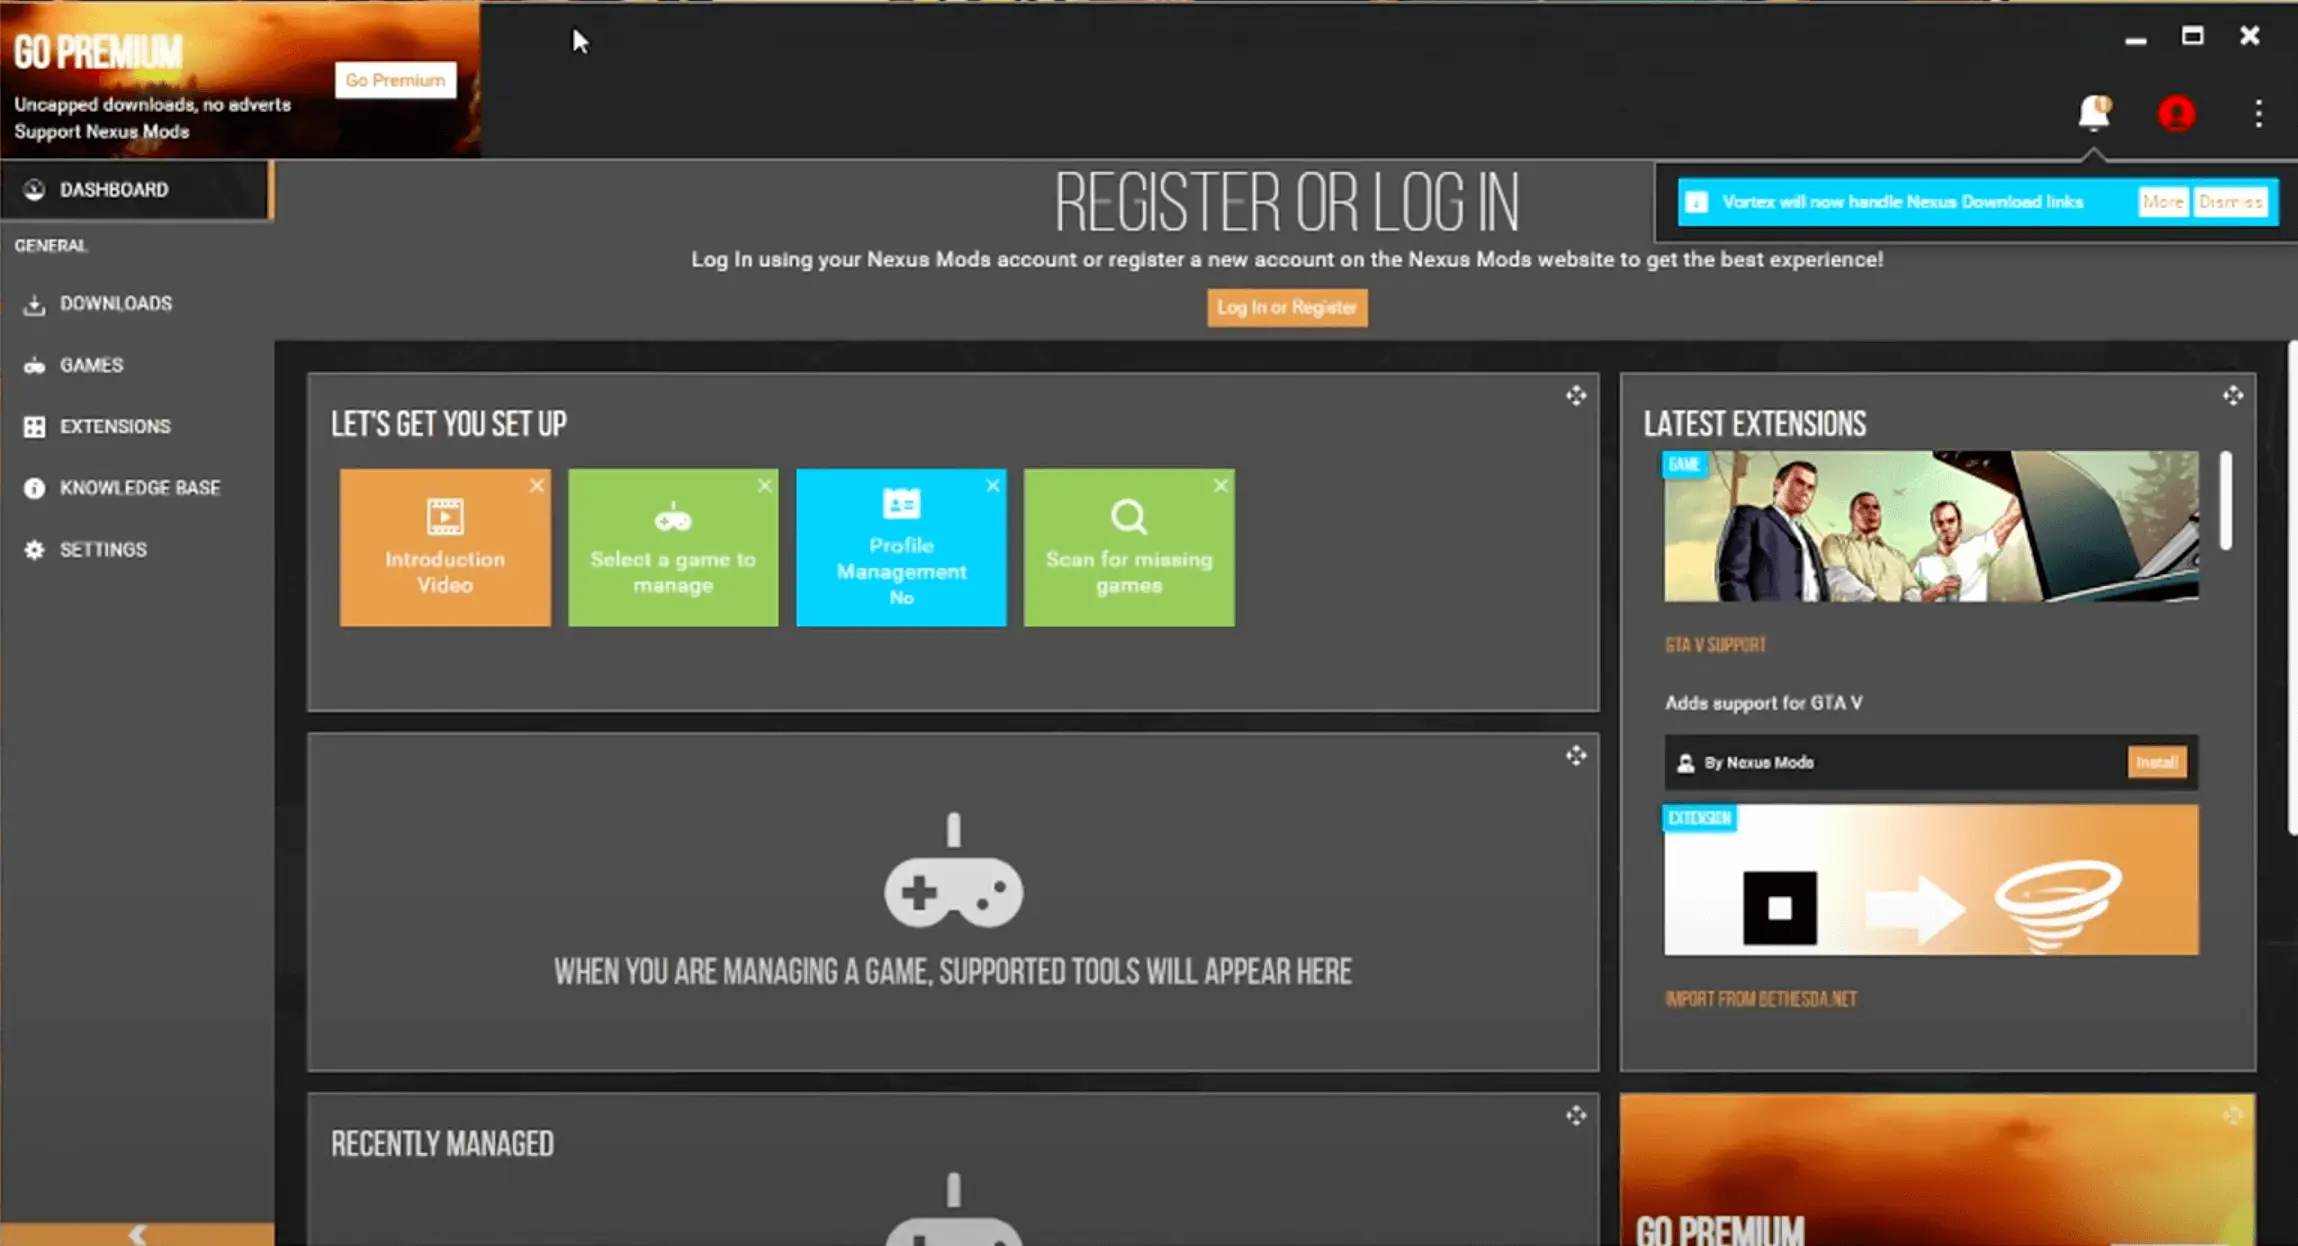Click the Log In or Register button
The height and width of the screenshot is (1246, 2298).
1287,308
